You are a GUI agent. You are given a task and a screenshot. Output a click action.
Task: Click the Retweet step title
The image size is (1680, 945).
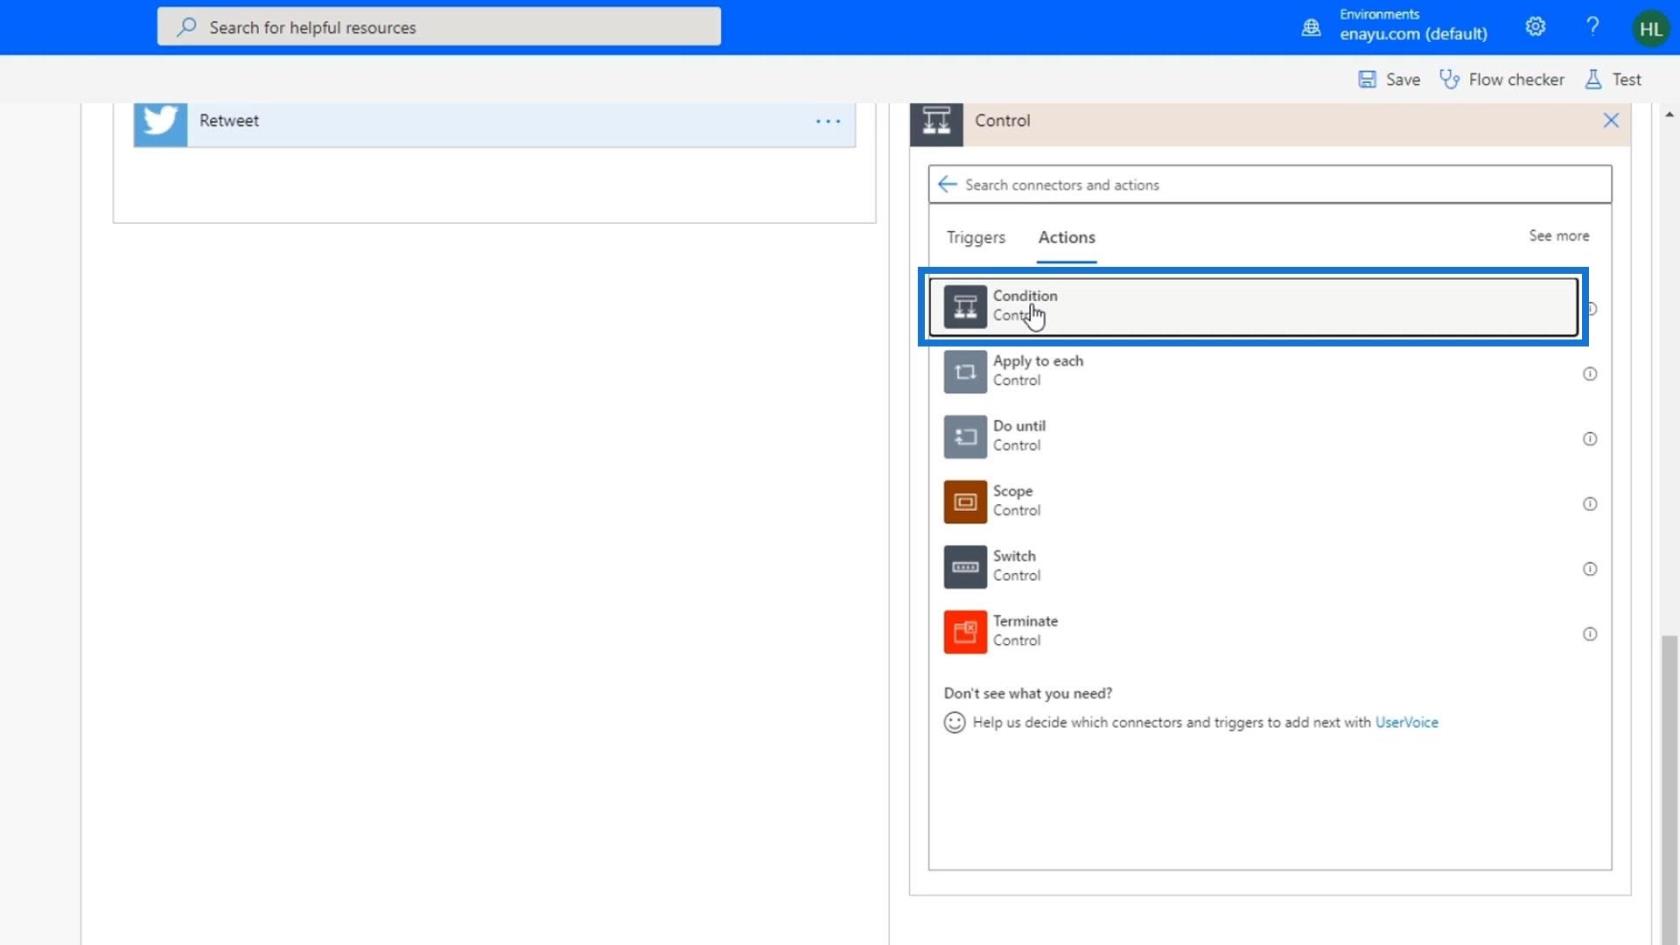tap(229, 120)
